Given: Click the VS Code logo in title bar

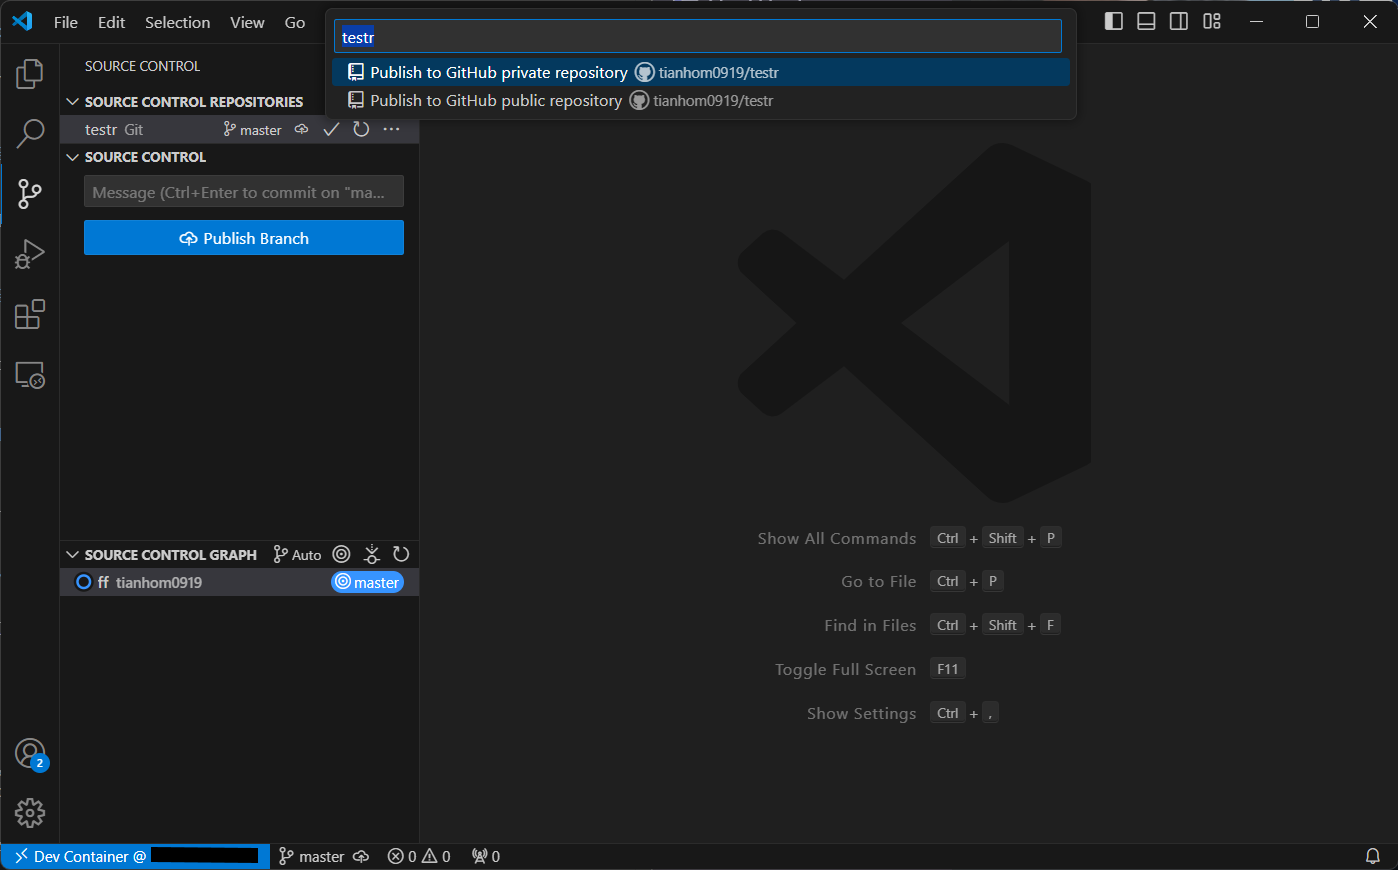Looking at the screenshot, I should [22, 22].
